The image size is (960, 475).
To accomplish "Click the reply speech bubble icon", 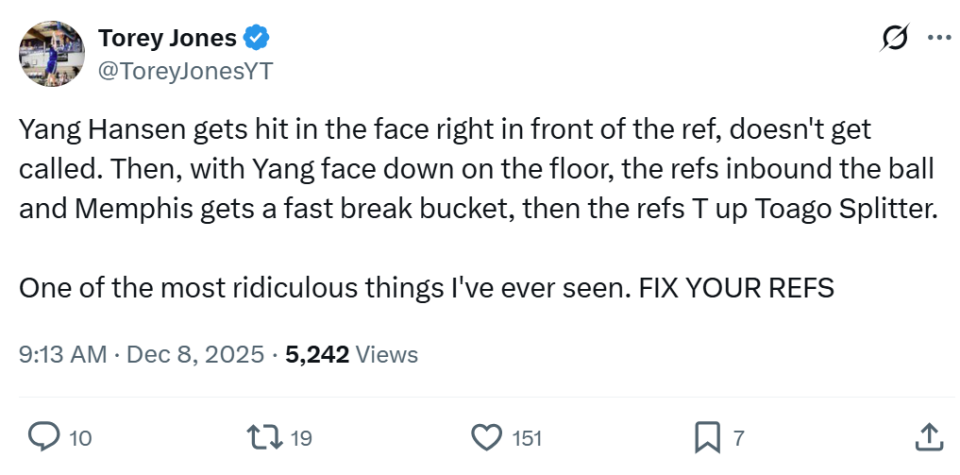I will pyautogui.click(x=43, y=436).
